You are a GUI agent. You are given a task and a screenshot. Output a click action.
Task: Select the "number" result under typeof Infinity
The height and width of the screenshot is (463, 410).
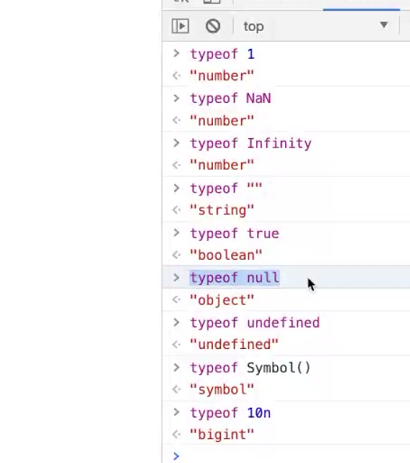tap(222, 165)
